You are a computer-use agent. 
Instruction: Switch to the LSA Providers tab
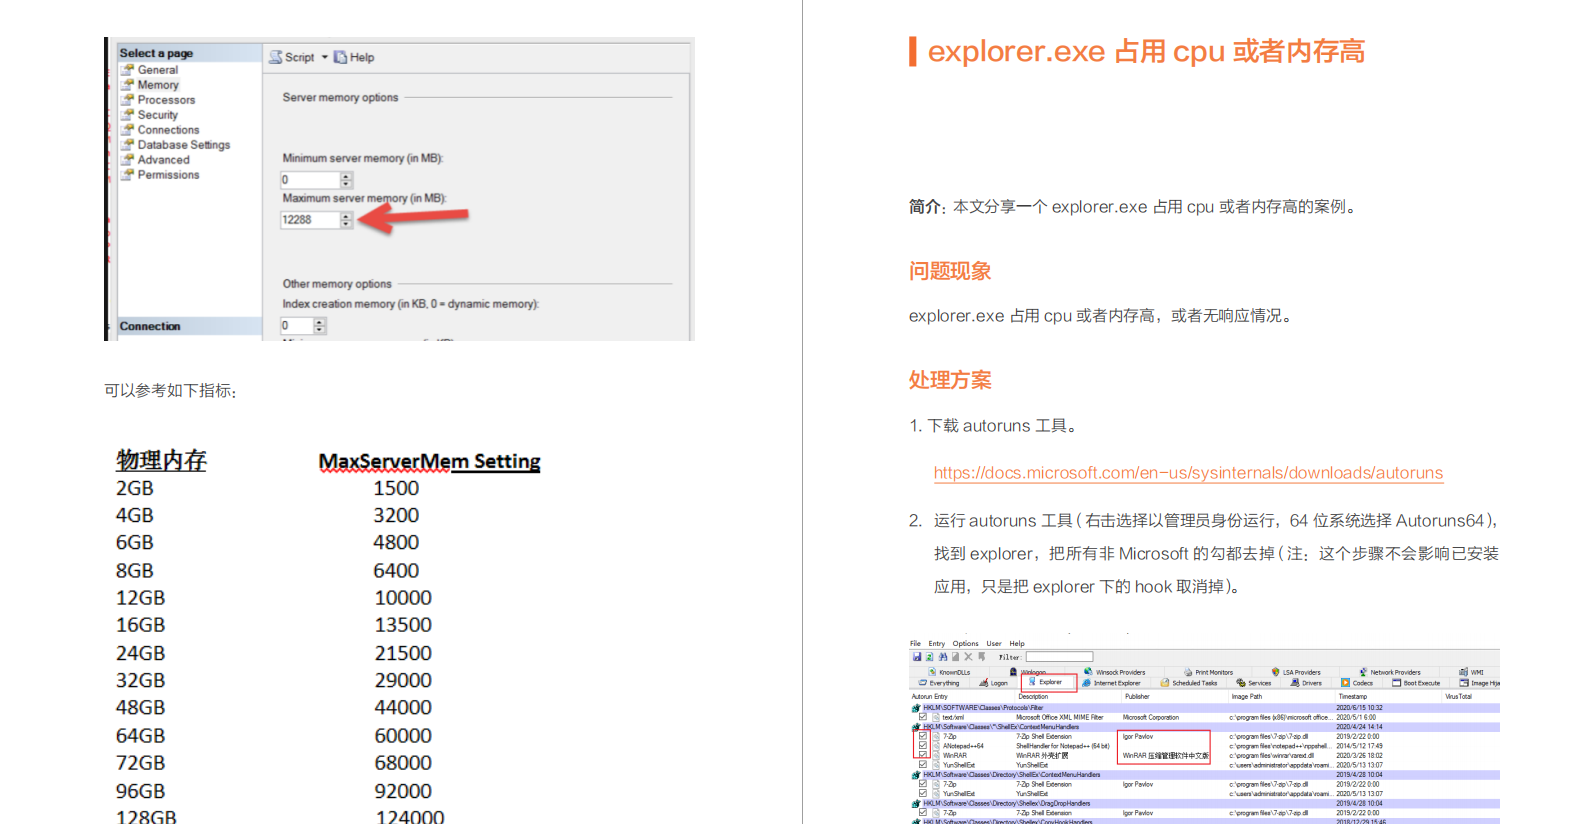pos(1296,672)
